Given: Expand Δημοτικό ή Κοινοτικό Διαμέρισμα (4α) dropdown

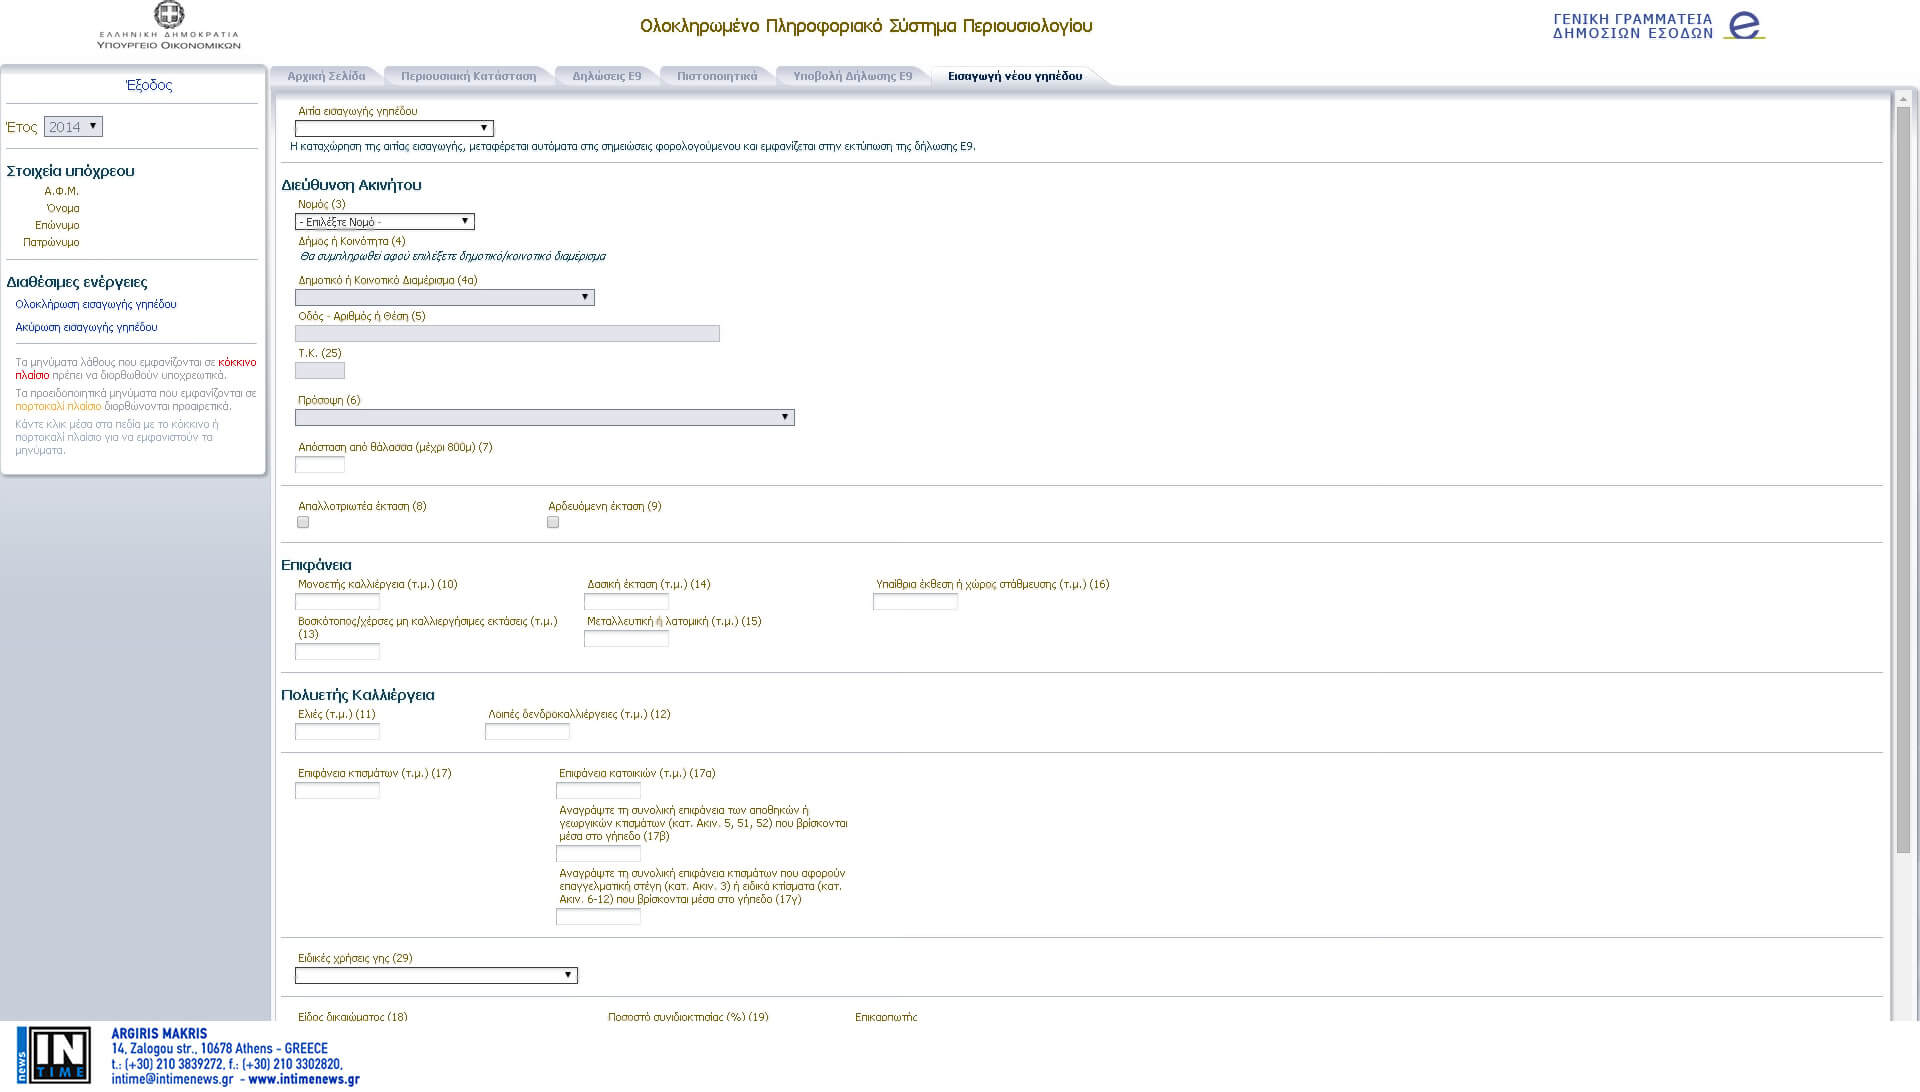Looking at the screenshot, I should pos(445,297).
